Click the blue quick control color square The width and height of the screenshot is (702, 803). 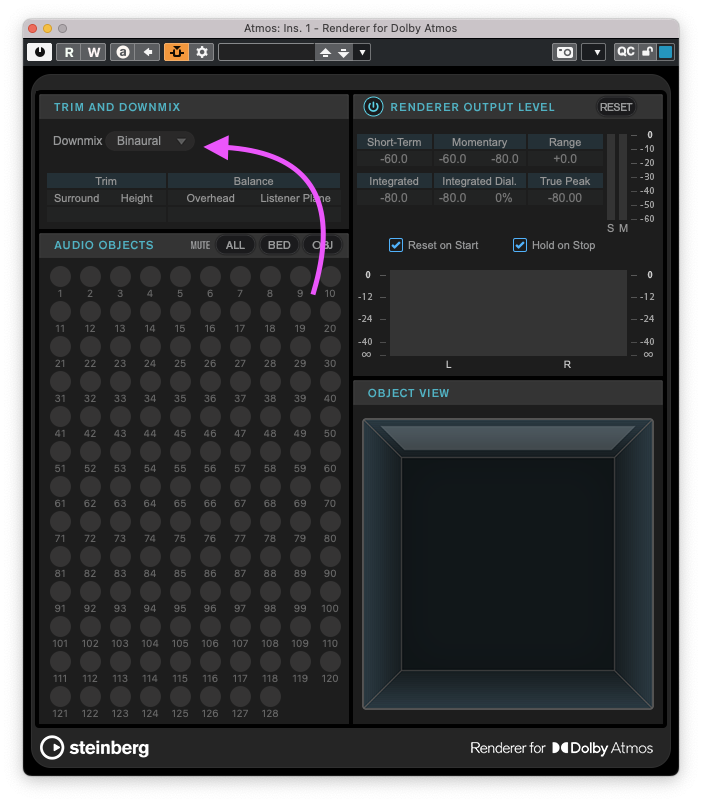click(665, 52)
